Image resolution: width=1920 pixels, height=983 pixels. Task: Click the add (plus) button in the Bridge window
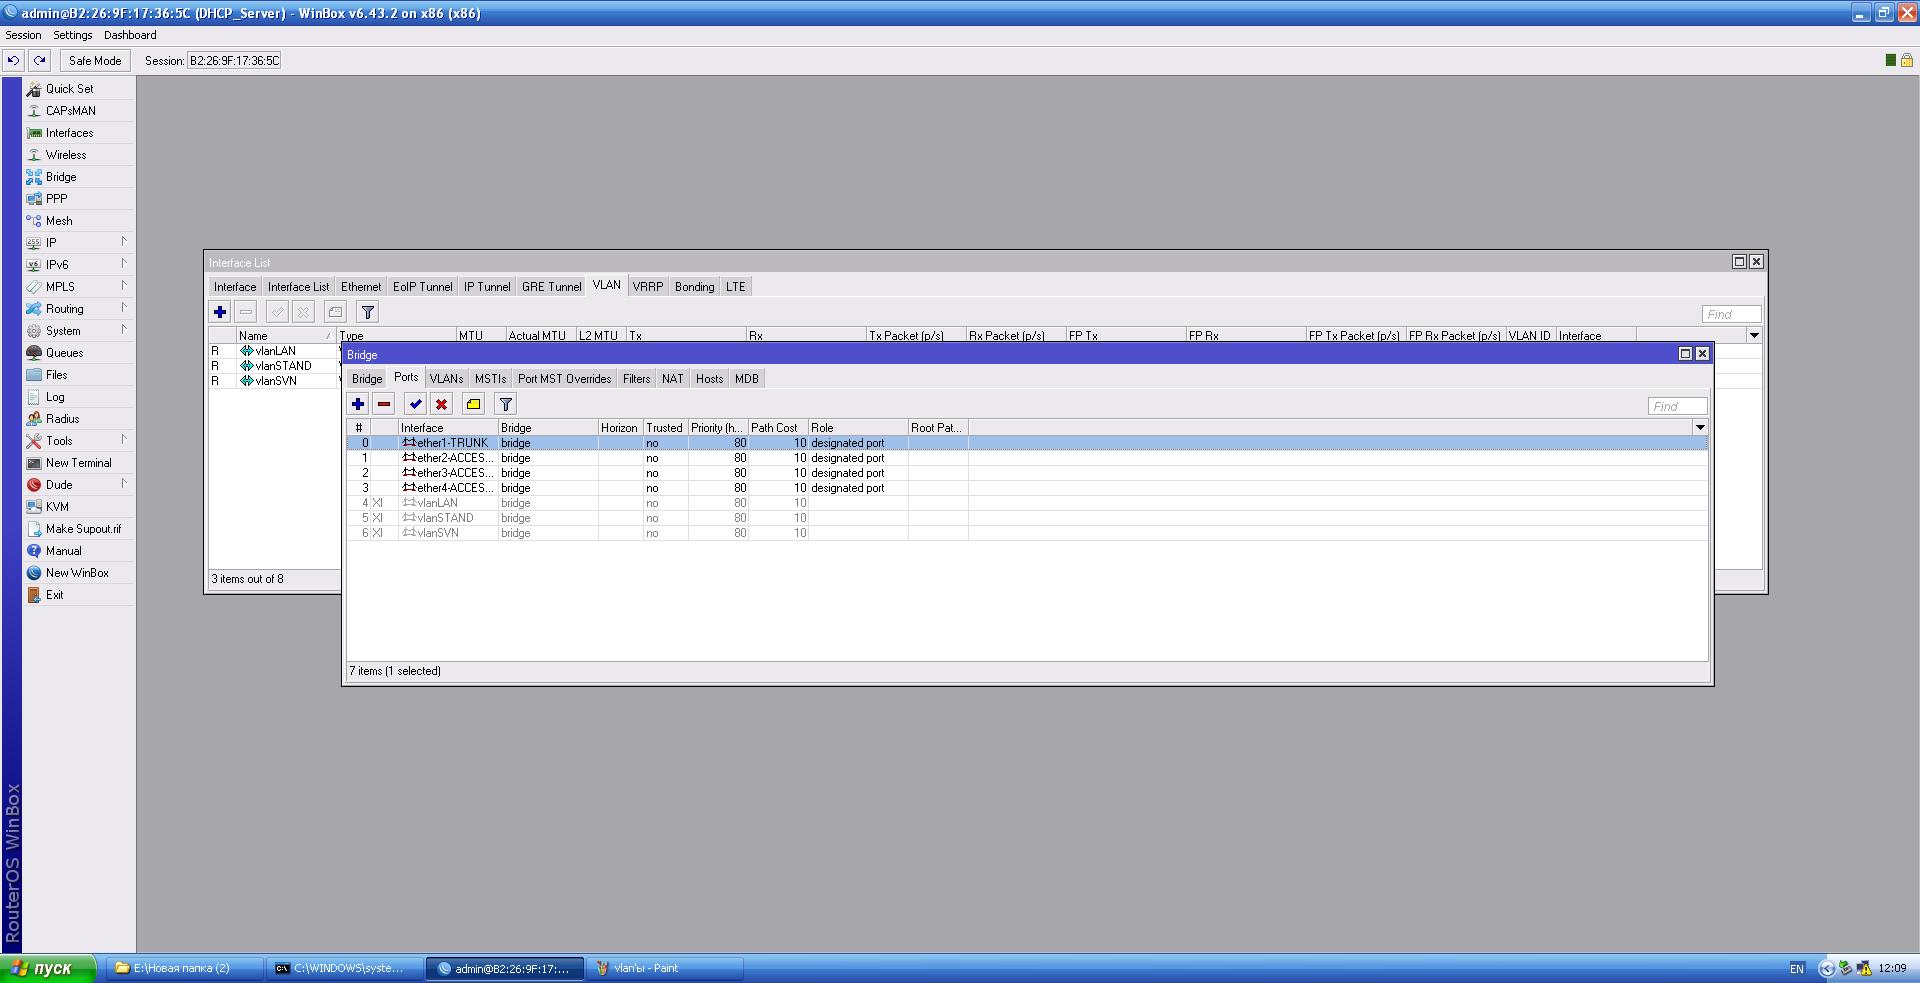click(x=358, y=404)
